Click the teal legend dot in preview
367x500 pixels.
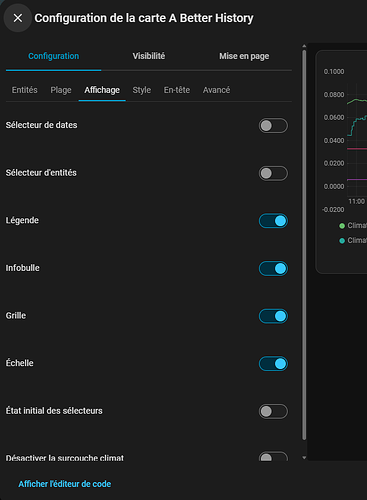click(x=342, y=241)
